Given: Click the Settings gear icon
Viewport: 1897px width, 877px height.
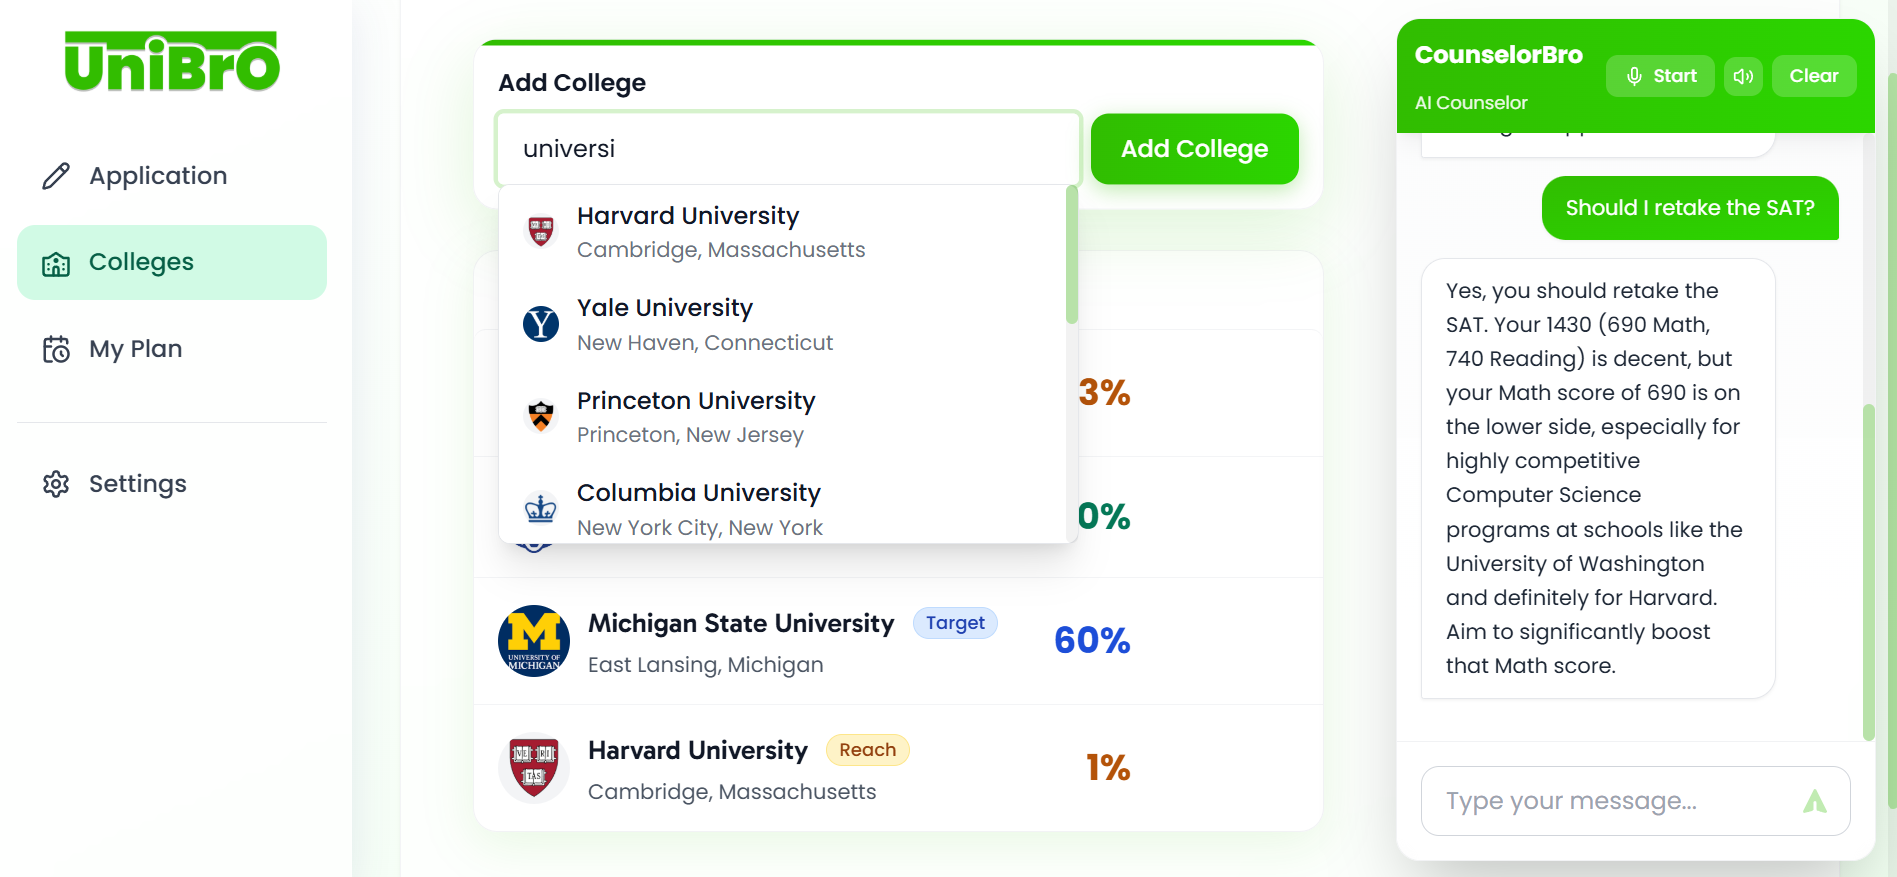Looking at the screenshot, I should pos(56,484).
